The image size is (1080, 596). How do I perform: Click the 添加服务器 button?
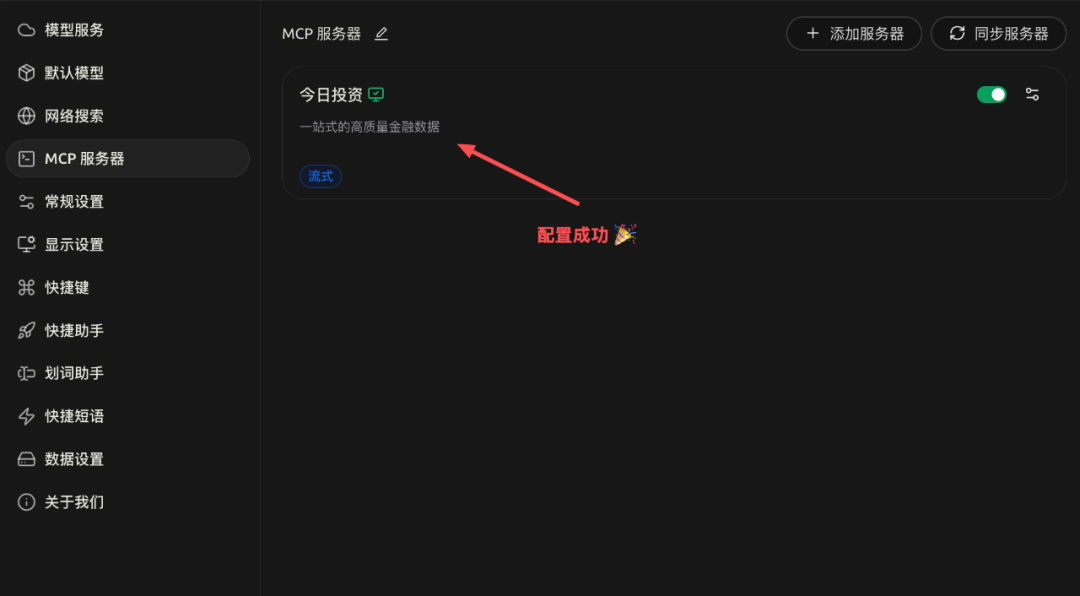[854, 34]
